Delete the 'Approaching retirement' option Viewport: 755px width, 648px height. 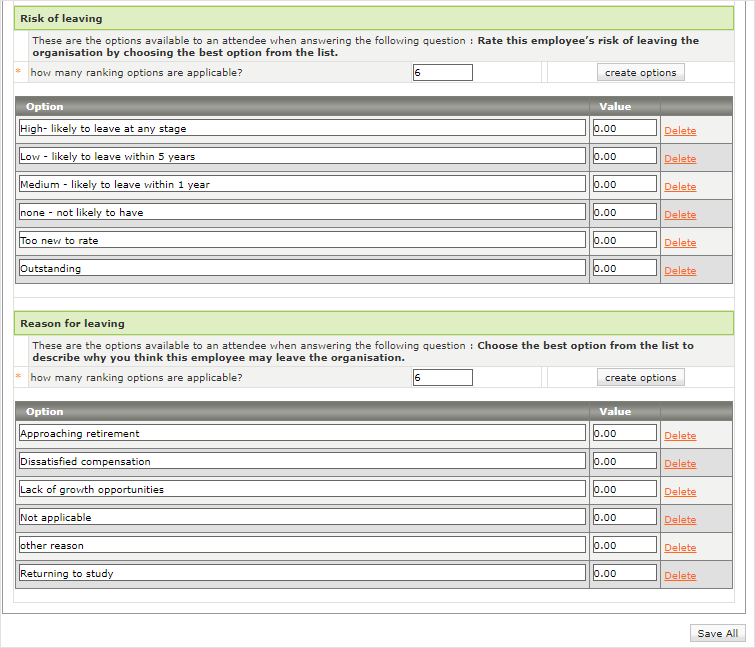point(680,436)
